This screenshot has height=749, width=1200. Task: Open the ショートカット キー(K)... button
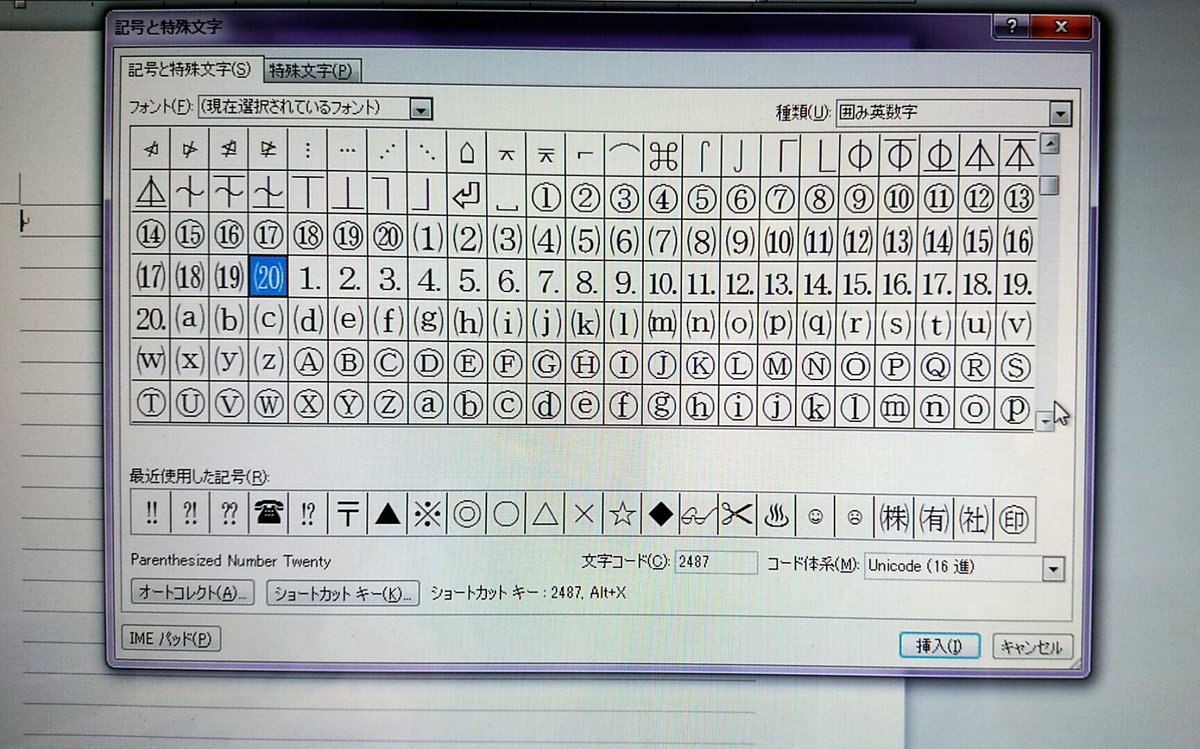point(343,594)
